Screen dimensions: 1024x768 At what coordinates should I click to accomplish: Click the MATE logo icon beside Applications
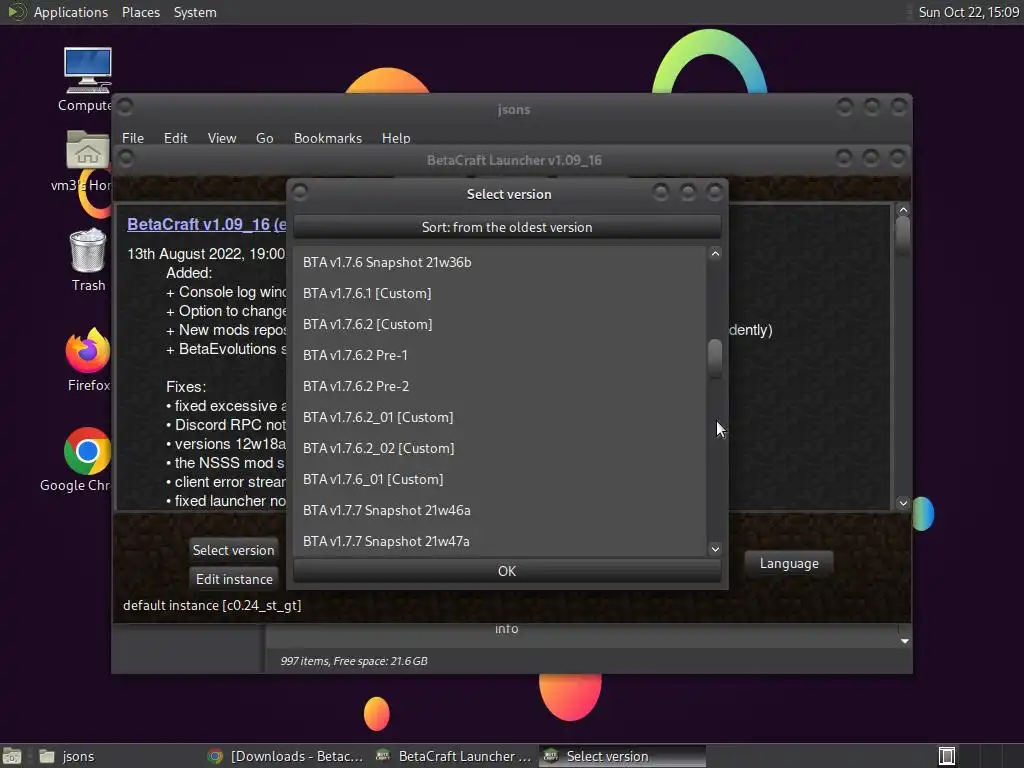pyautogui.click(x=16, y=12)
